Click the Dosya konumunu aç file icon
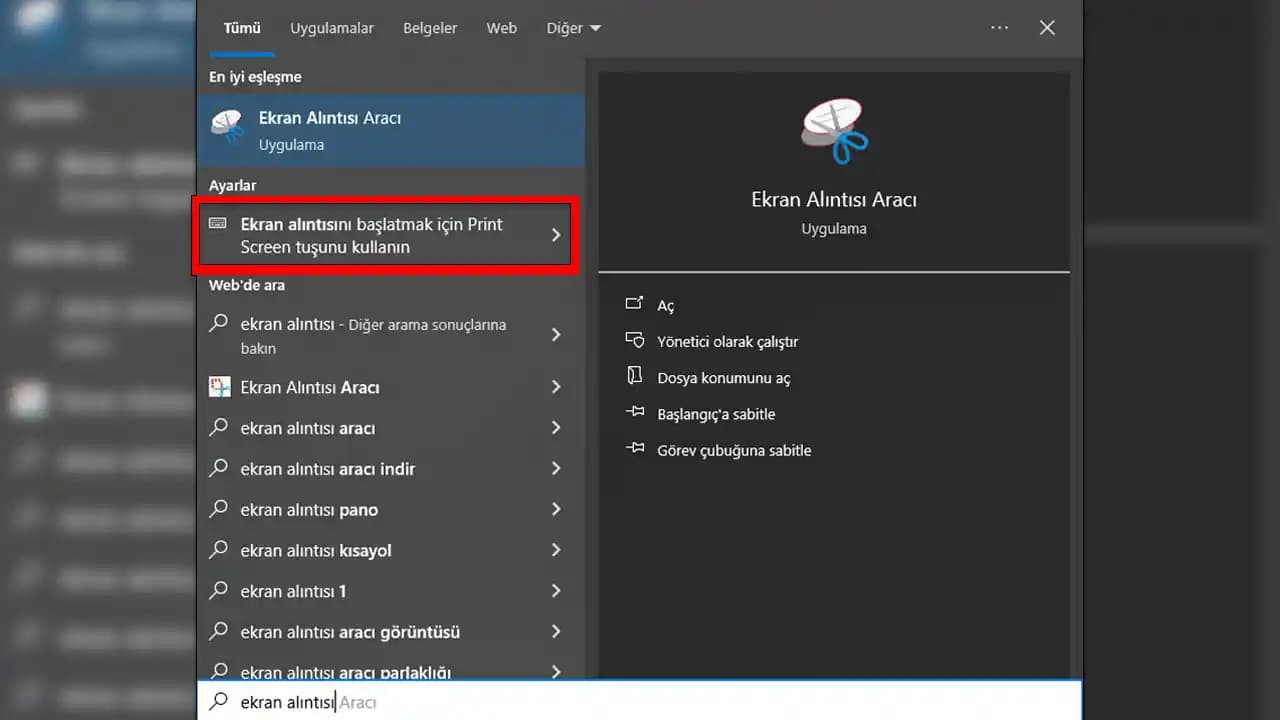1280x720 pixels. click(634, 376)
